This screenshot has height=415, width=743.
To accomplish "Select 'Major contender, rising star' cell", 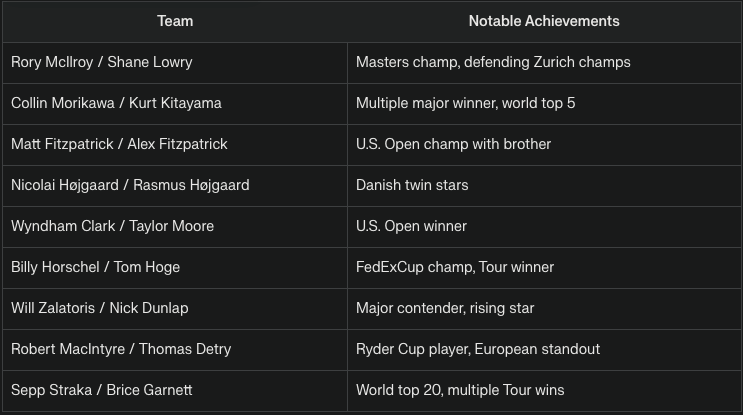I will [544, 308].
